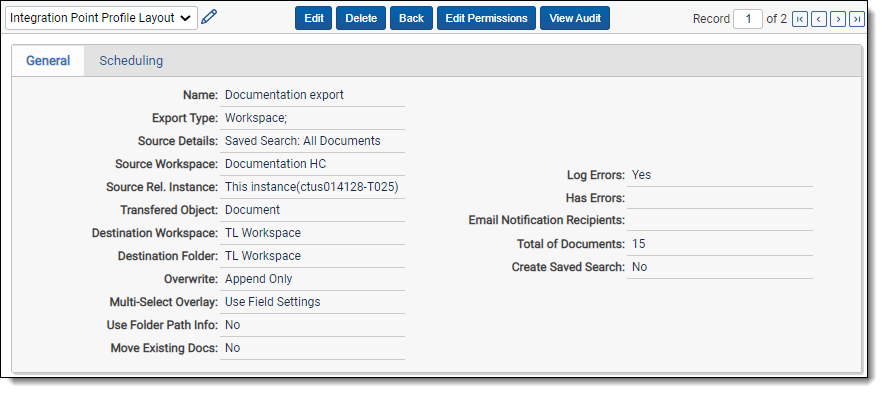The image size is (883, 393).
Task: Click the 'Email Notification Recipients:' label
Action: [x=547, y=221]
